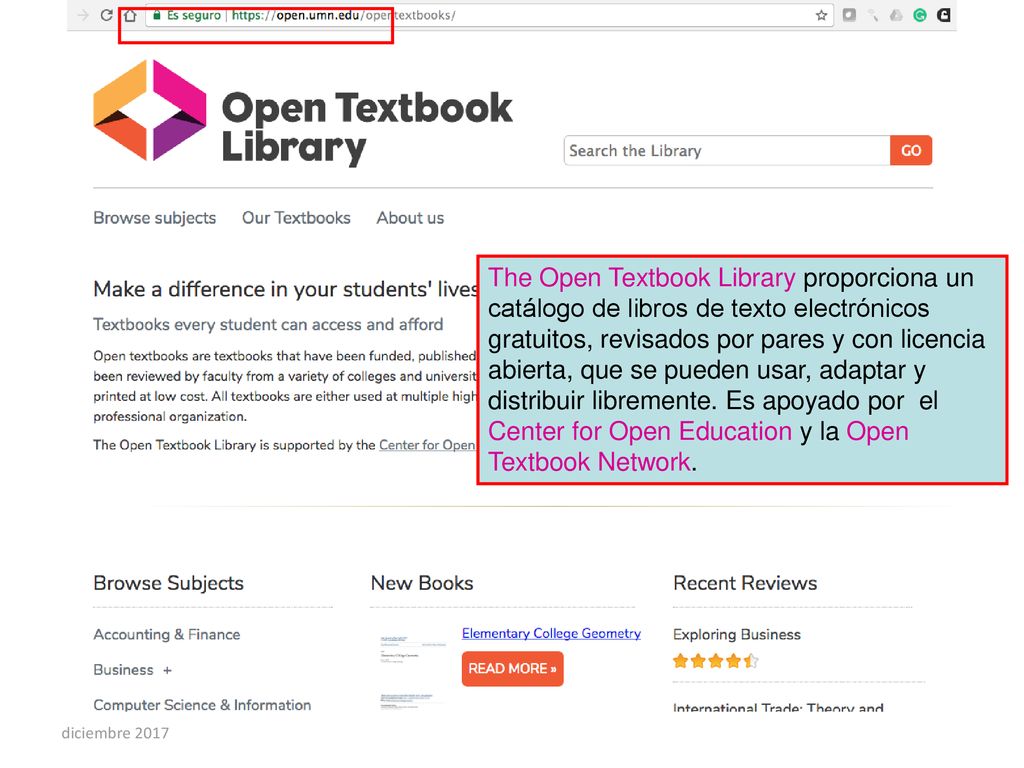Click 'Make a difference in your students' lives'
The image size is (1024, 768).
(285, 289)
